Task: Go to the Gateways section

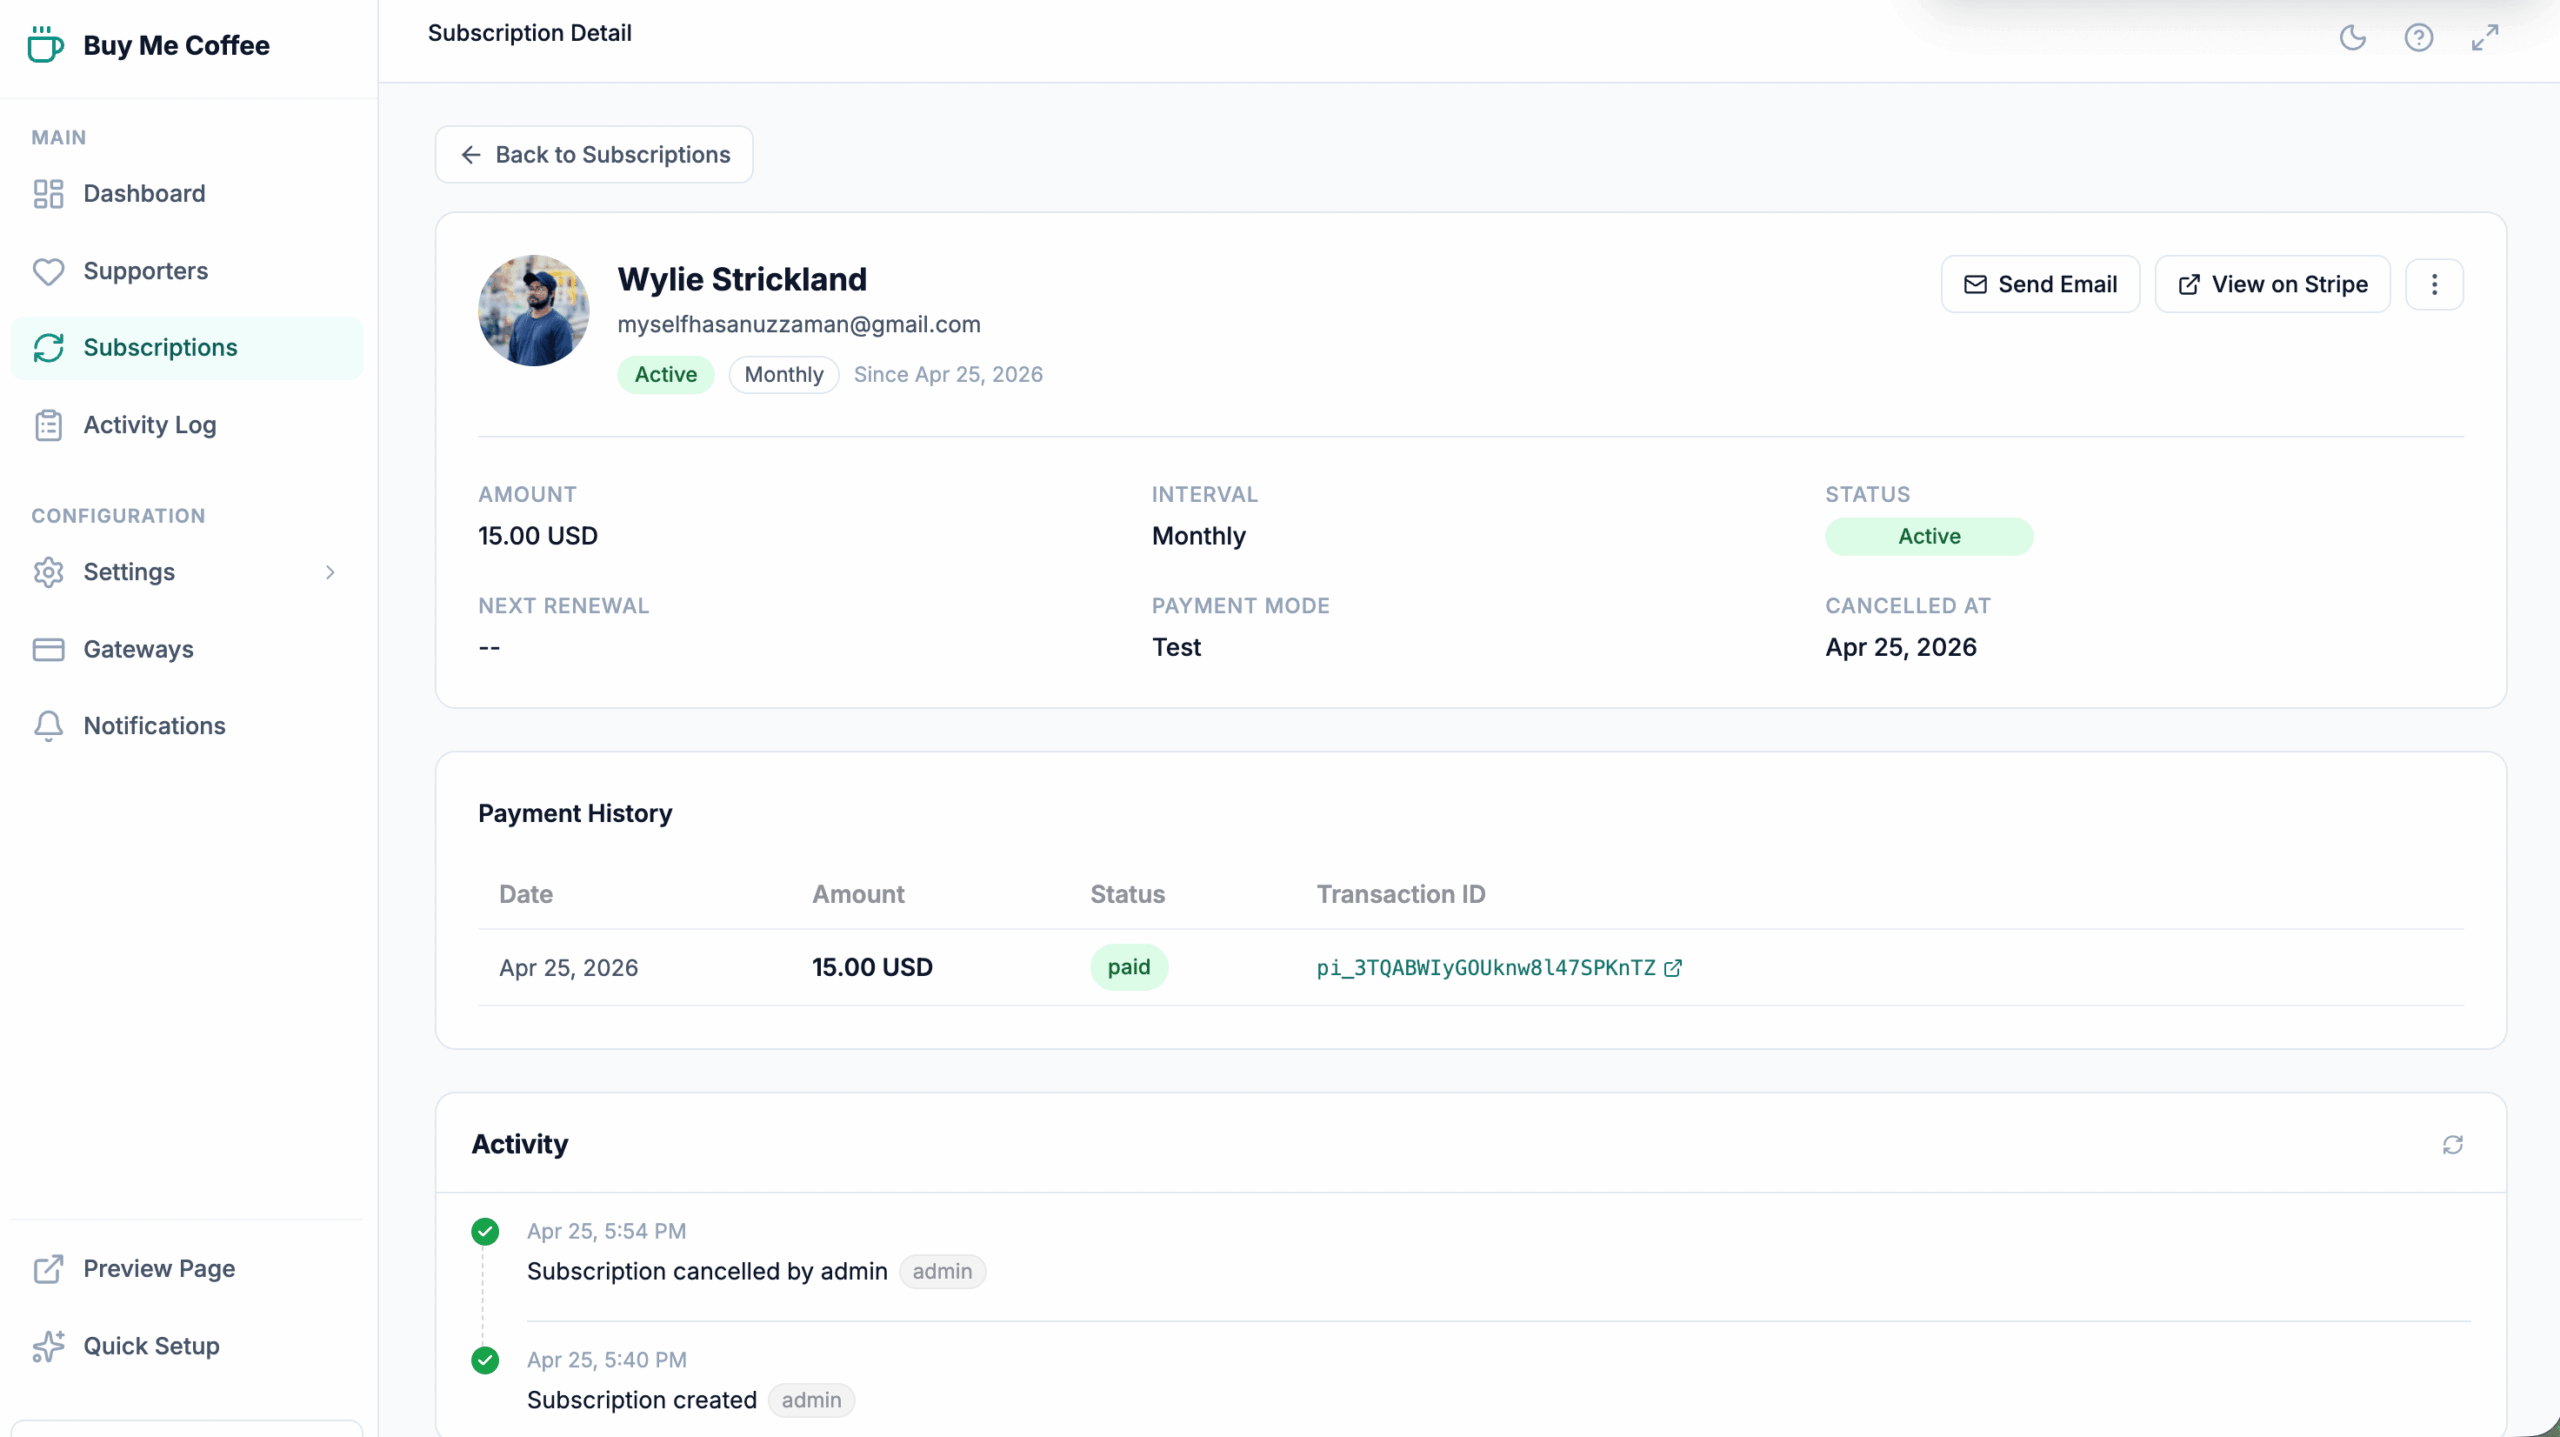Action: 138,649
